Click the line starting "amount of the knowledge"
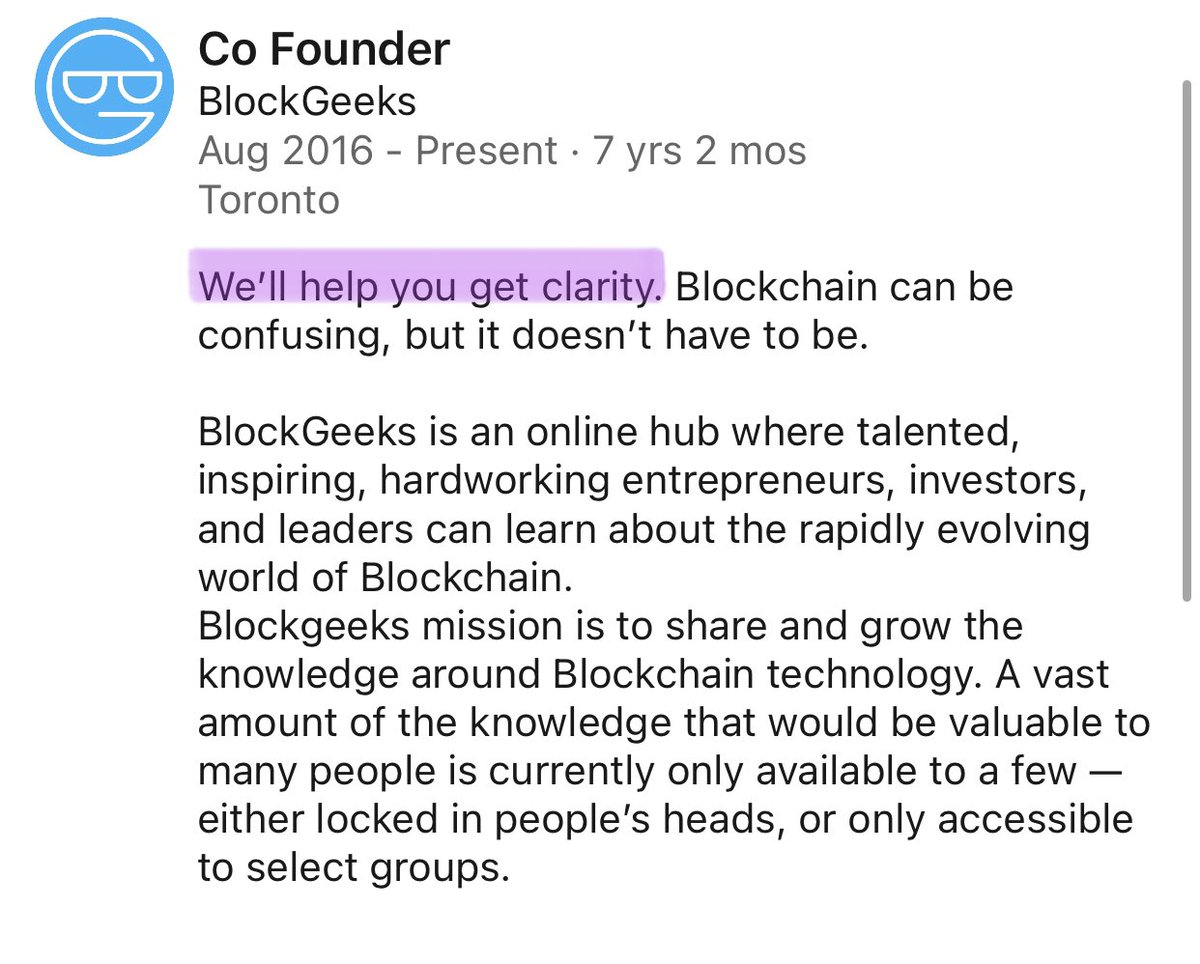Image resolution: width=1200 pixels, height=964 pixels. tap(674, 722)
